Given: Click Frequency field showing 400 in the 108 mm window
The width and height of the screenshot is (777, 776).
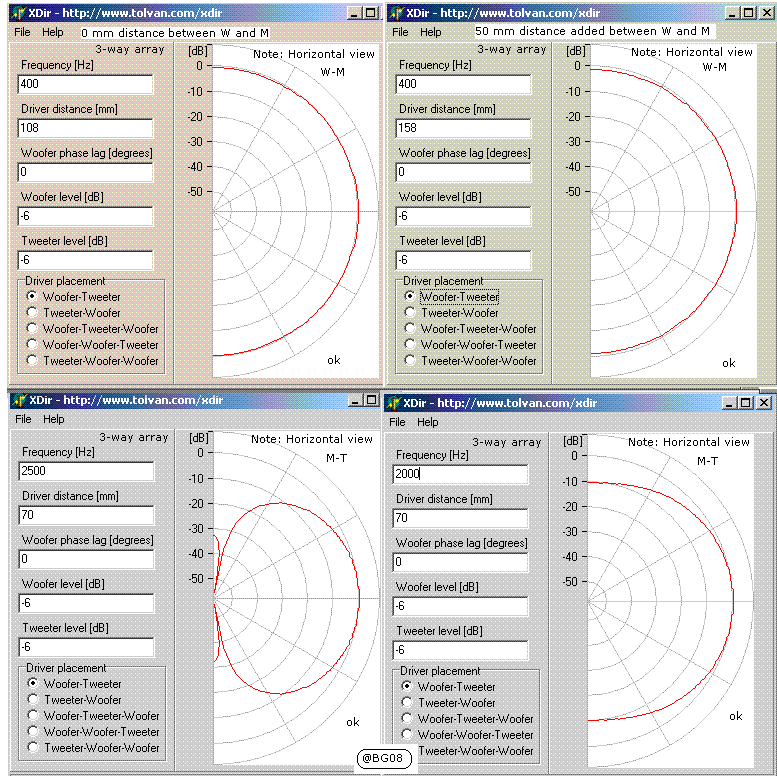Looking at the screenshot, I should tap(85, 84).
